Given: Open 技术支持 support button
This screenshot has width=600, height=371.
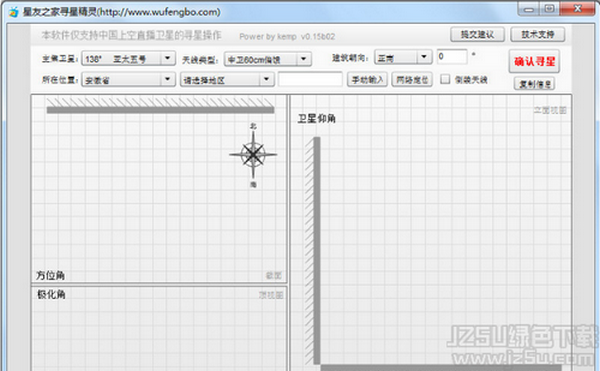Looking at the screenshot, I should (x=538, y=35).
